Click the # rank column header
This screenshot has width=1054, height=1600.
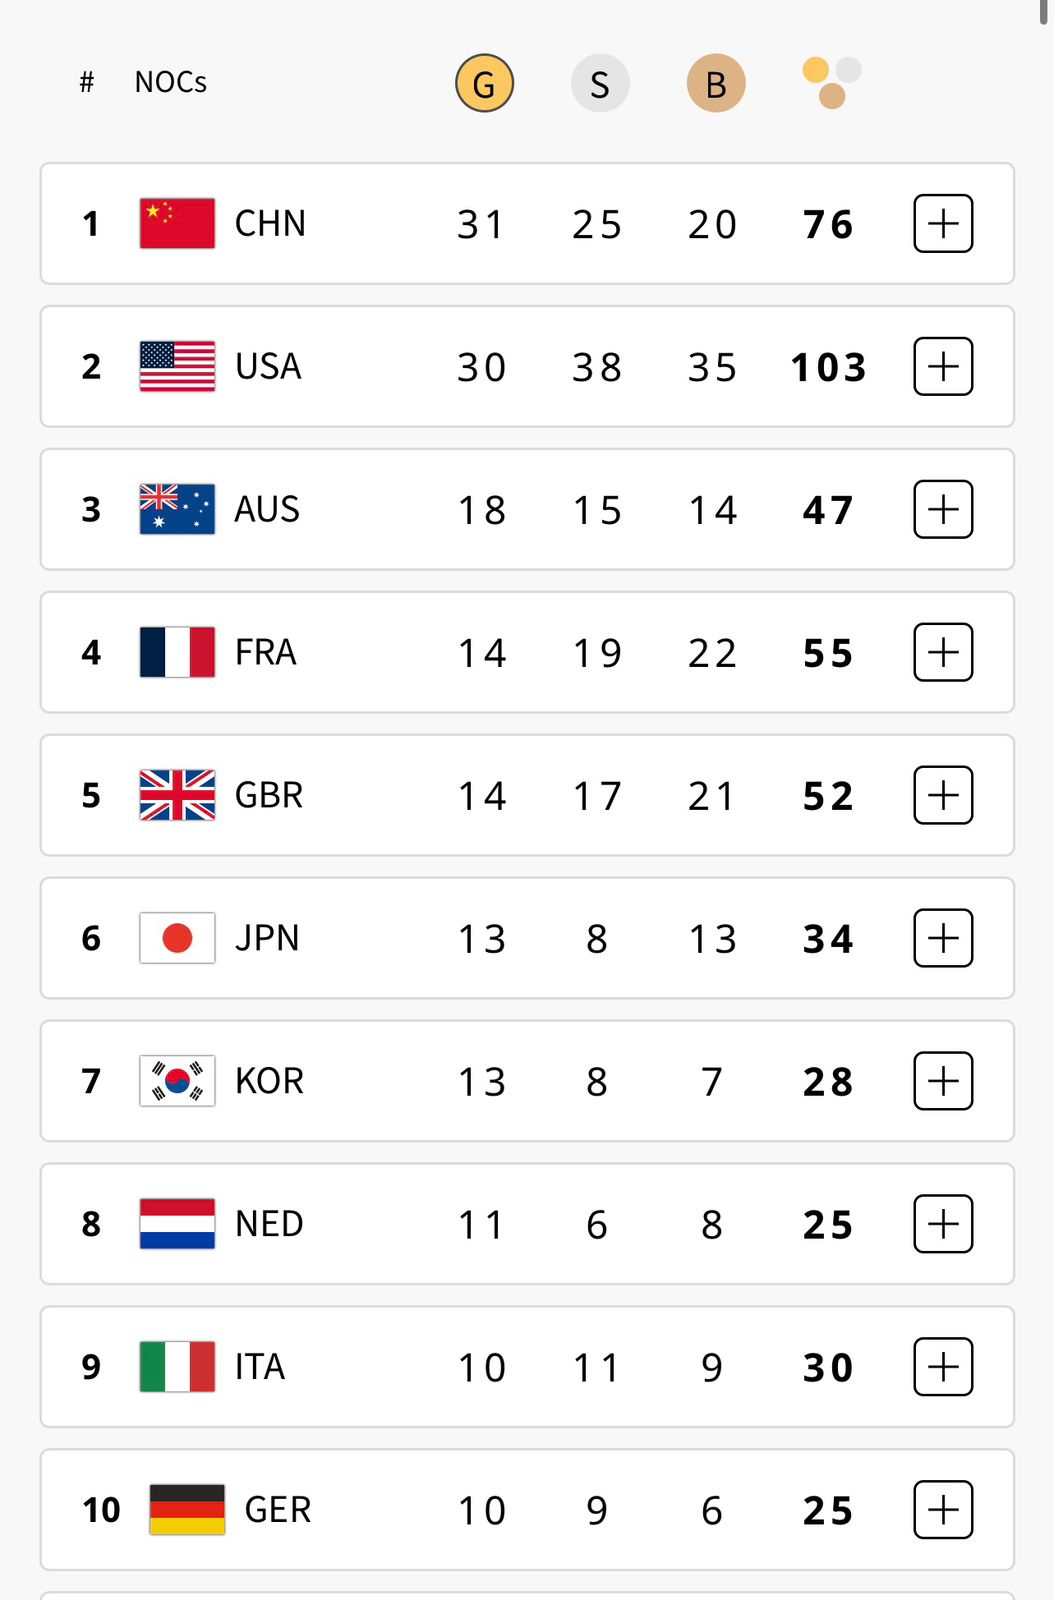pyautogui.click(x=87, y=82)
